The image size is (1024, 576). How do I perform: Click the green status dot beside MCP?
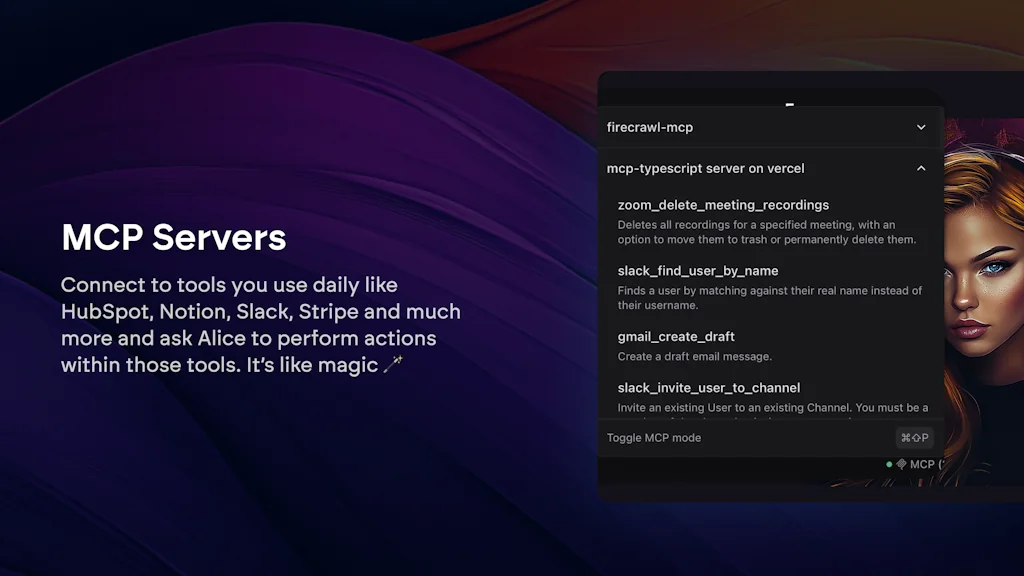pos(889,464)
